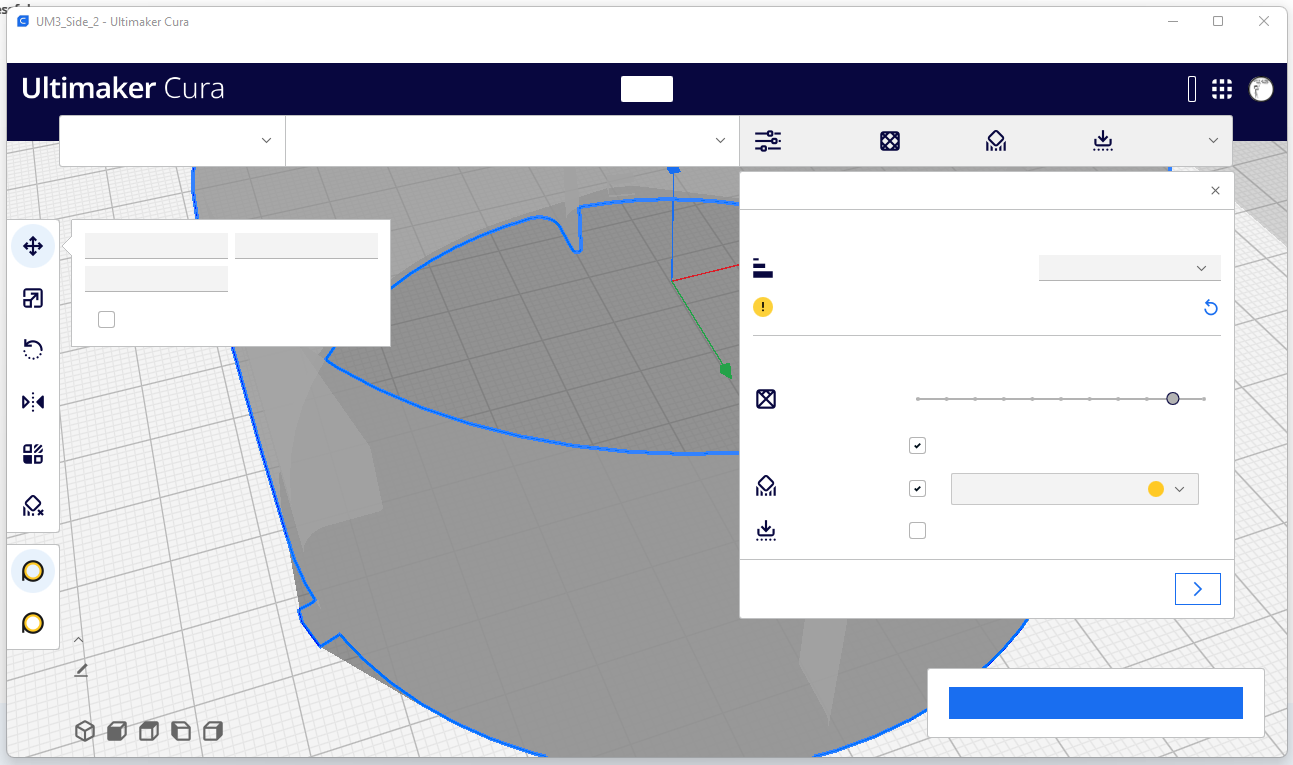Close the print settings panel
This screenshot has width=1293, height=765.
tap(1215, 190)
